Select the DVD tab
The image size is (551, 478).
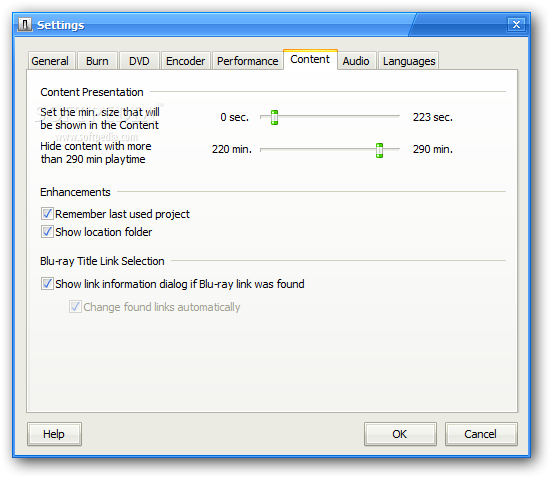(x=139, y=61)
